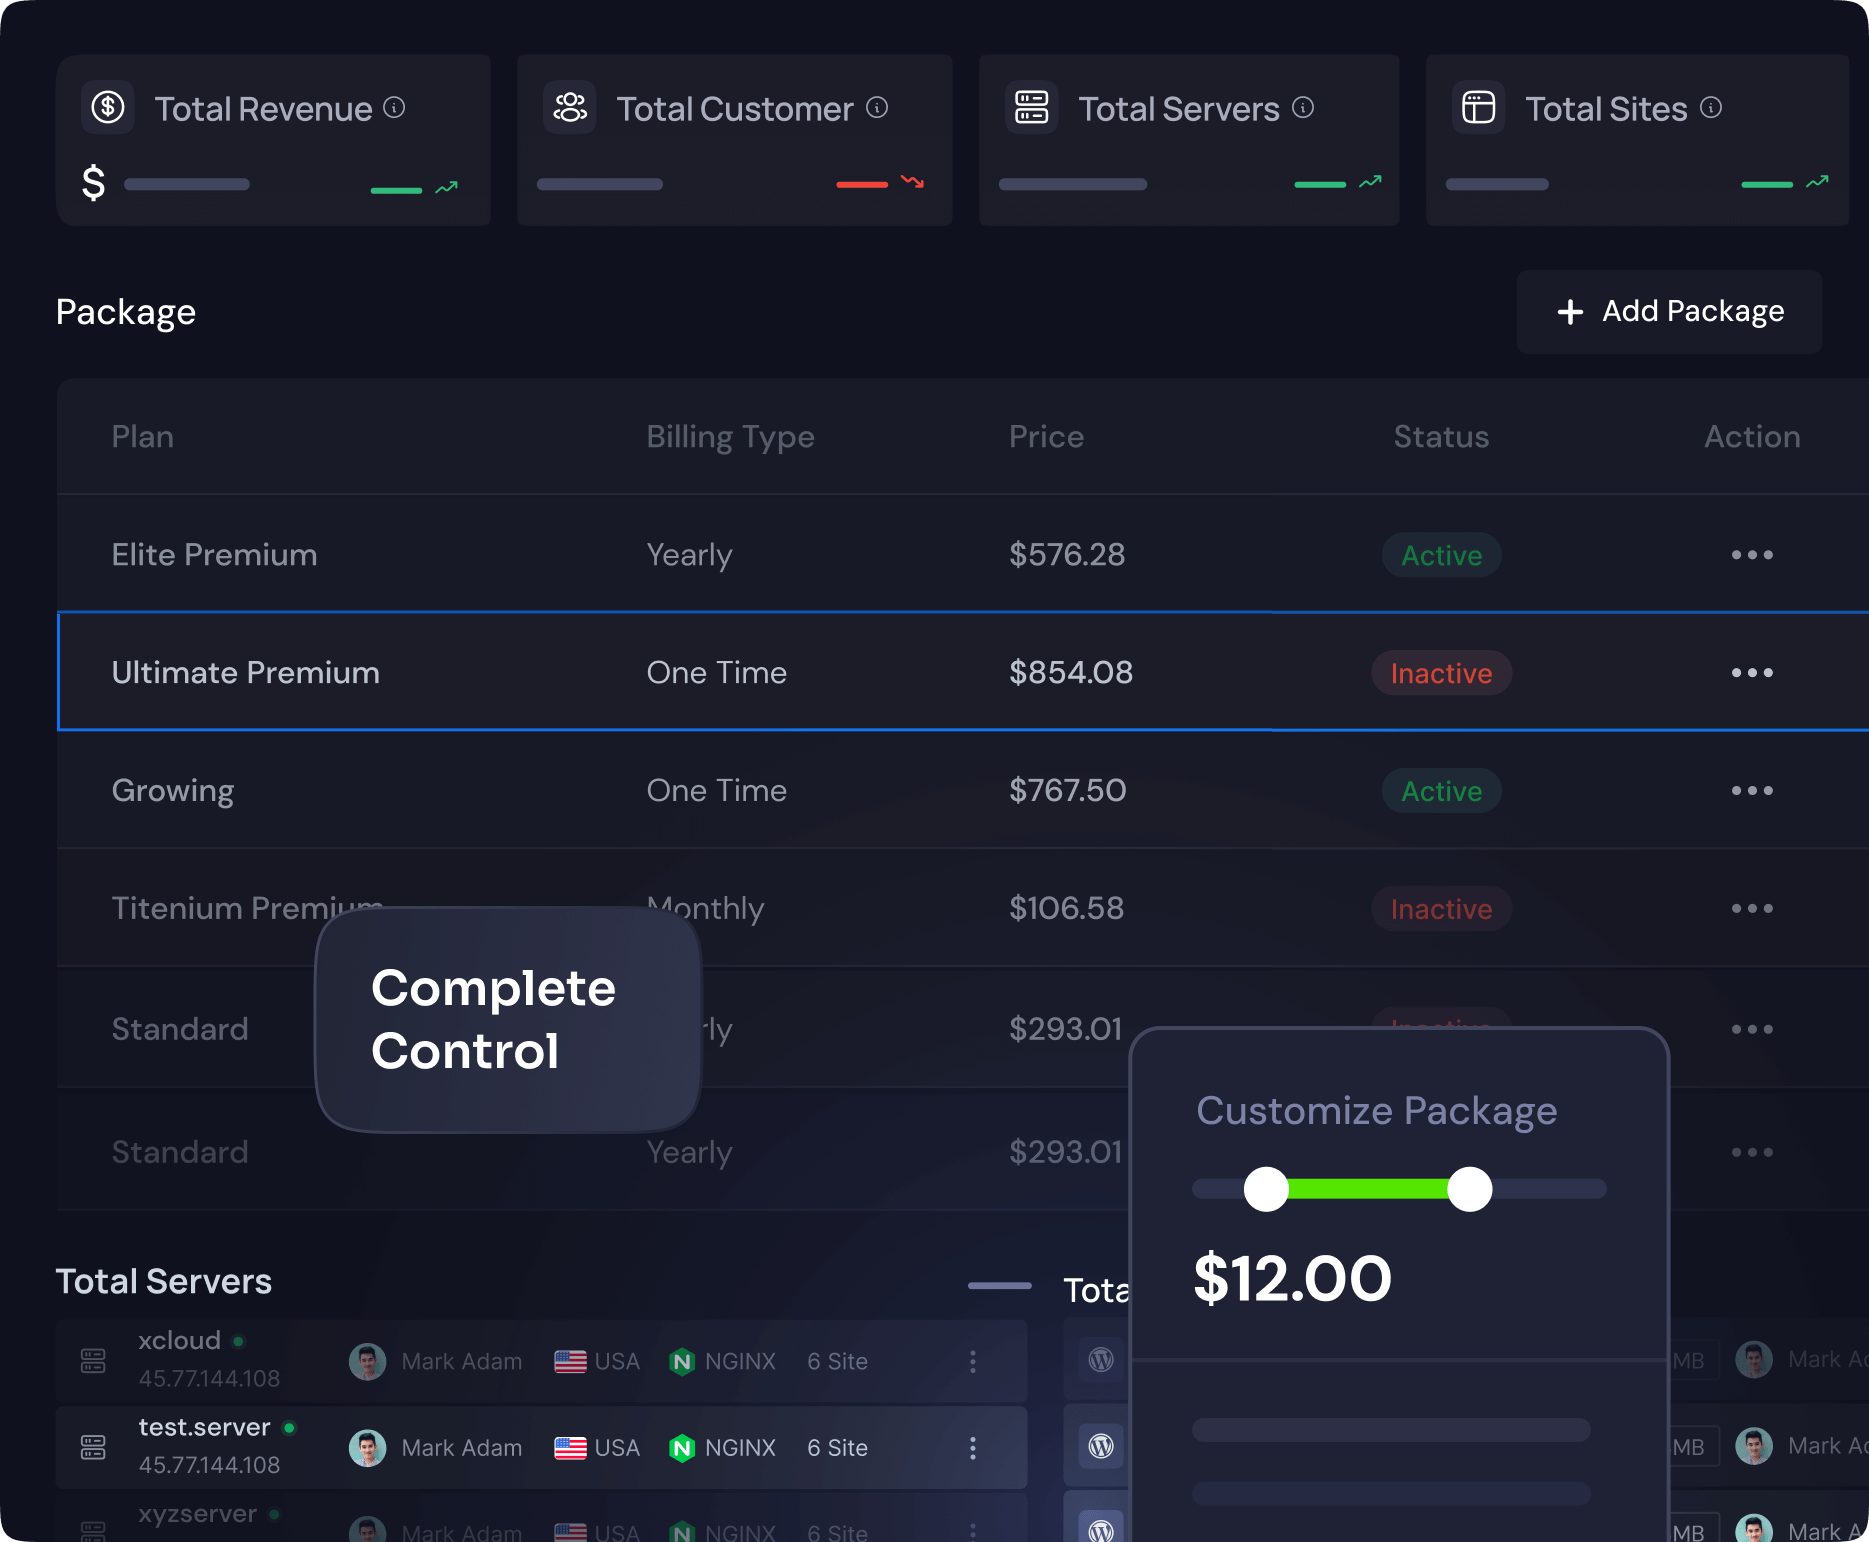Open action menu for Elite Premium
The height and width of the screenshot is (1542, 1869).
(x=1752, y=555)
